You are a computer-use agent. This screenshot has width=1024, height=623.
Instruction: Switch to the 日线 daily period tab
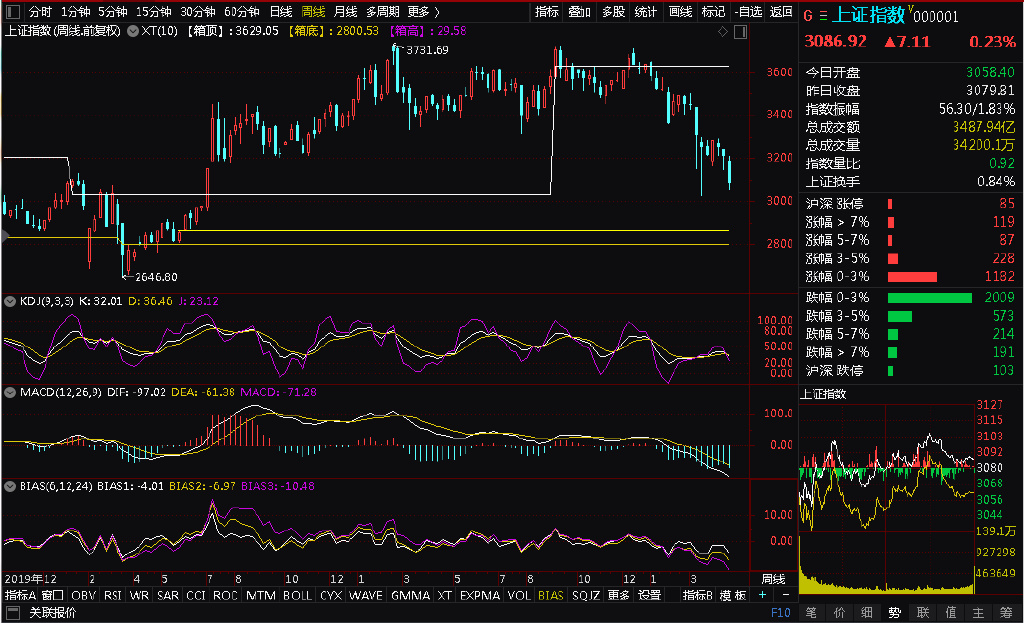tap(281, 12)
